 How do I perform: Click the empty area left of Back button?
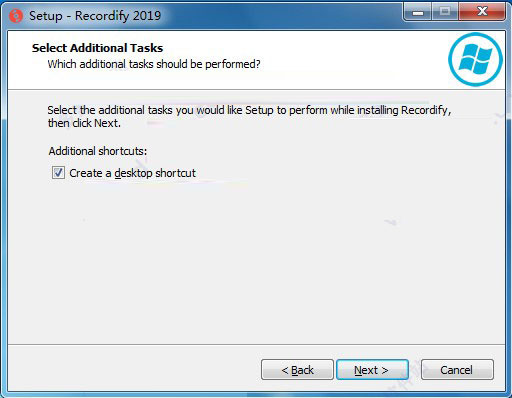coord(133,369)
